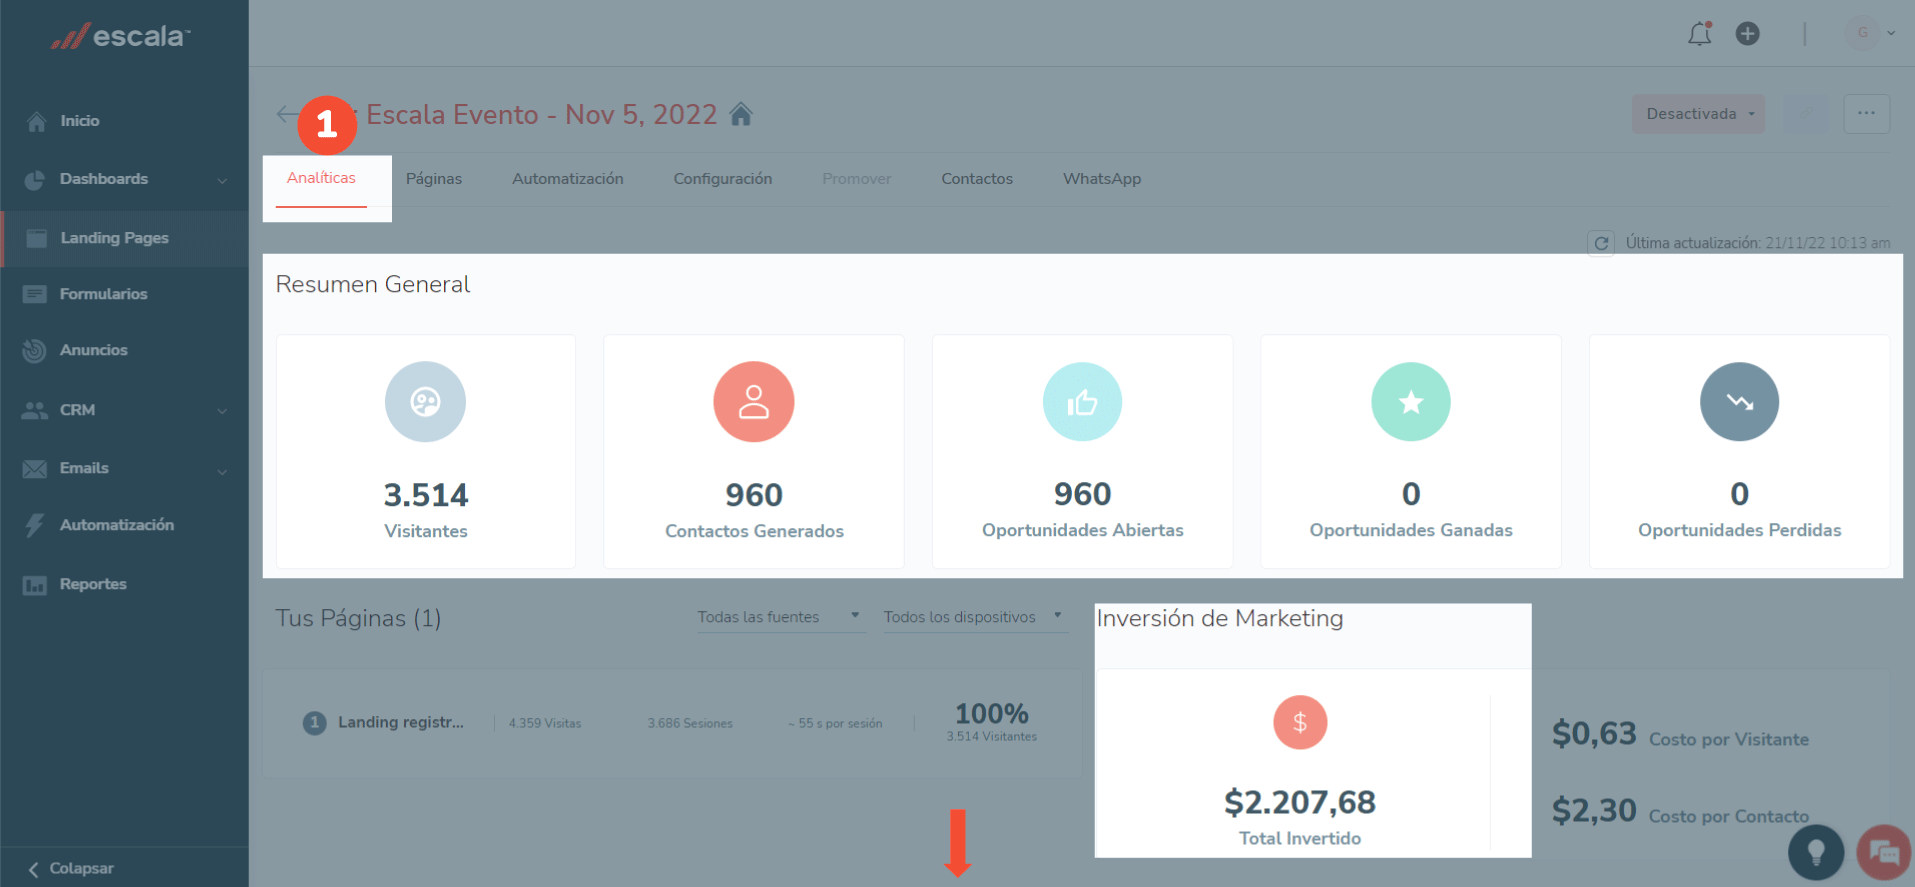Click the Oportunidades Perdidas trend-down icon
This screenshot has width=1915, height=887.
(1740, 402)
